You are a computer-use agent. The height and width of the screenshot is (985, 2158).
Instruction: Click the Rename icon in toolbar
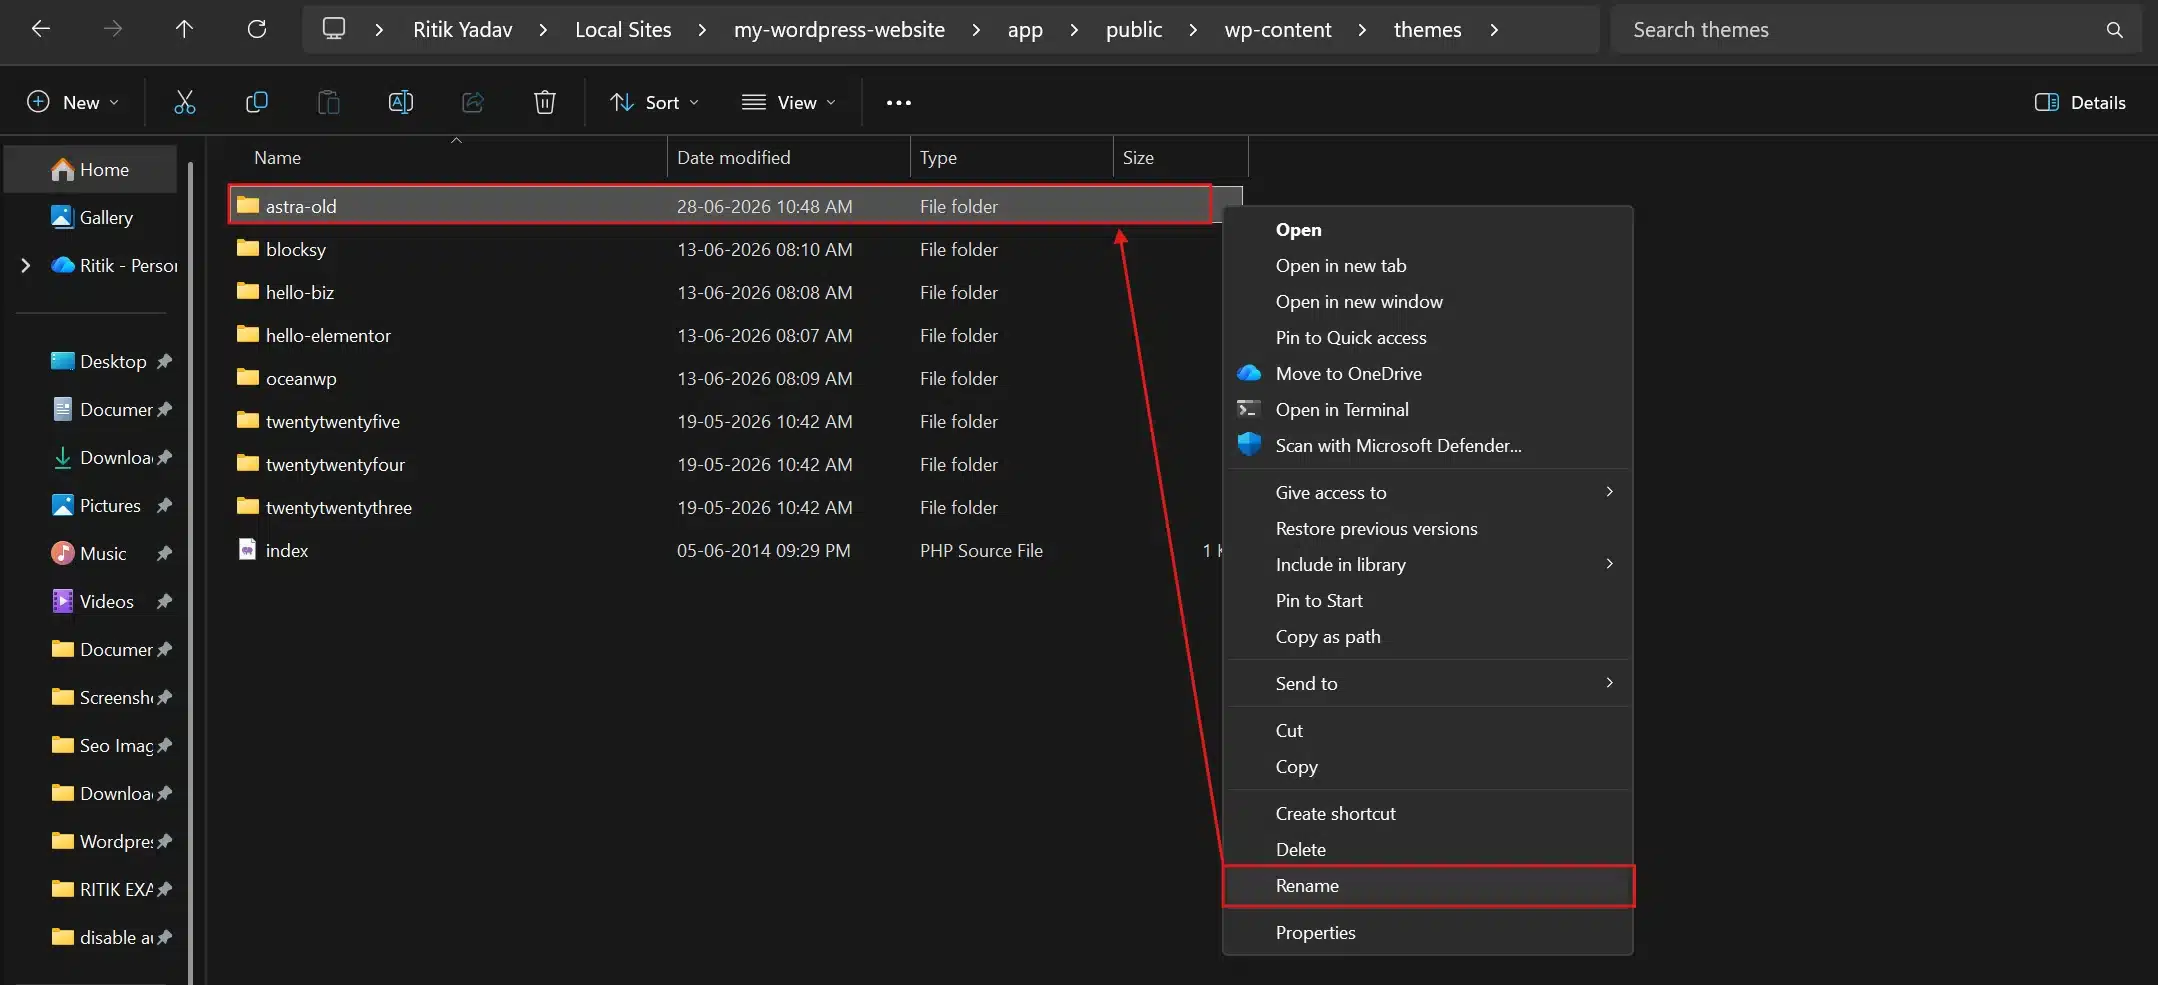pos(400,102)
